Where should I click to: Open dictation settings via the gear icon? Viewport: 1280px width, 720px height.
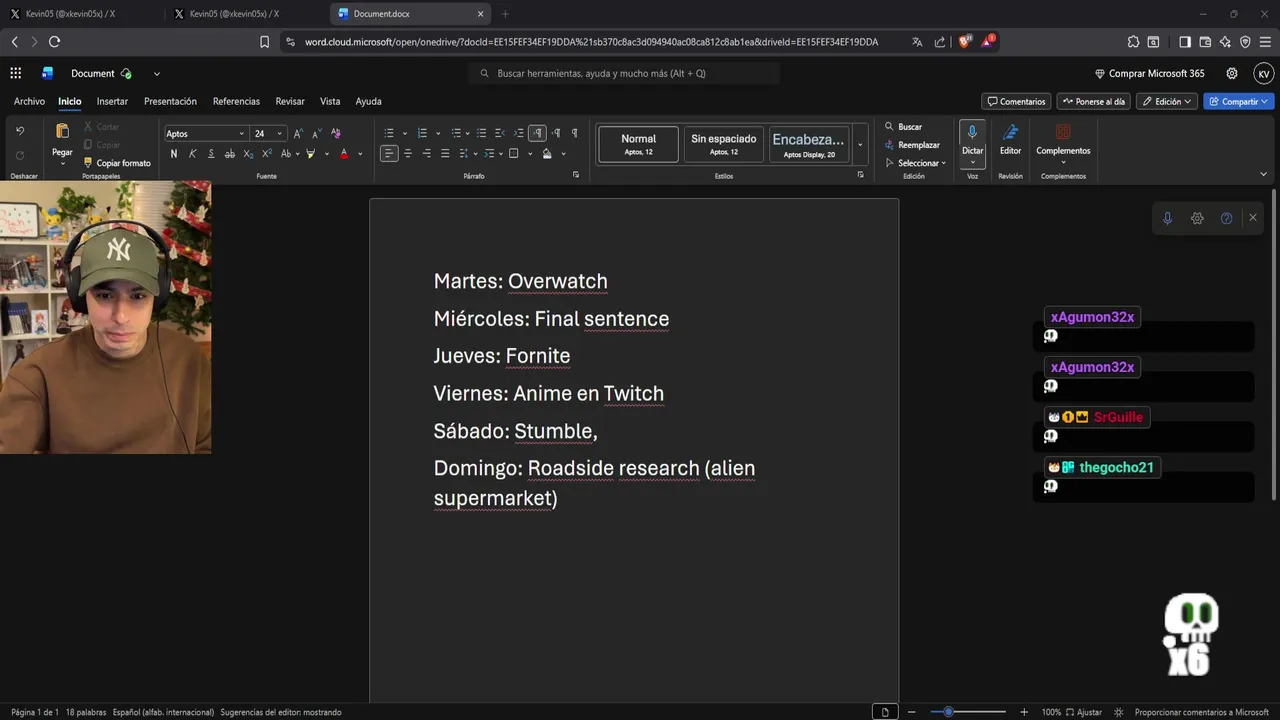pos(1197,218)
